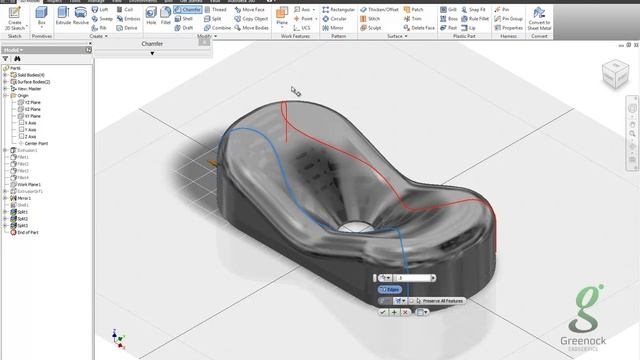Click the Apply plus button
The width and height of the screenshot is (640, 360).
coord(394,312)
